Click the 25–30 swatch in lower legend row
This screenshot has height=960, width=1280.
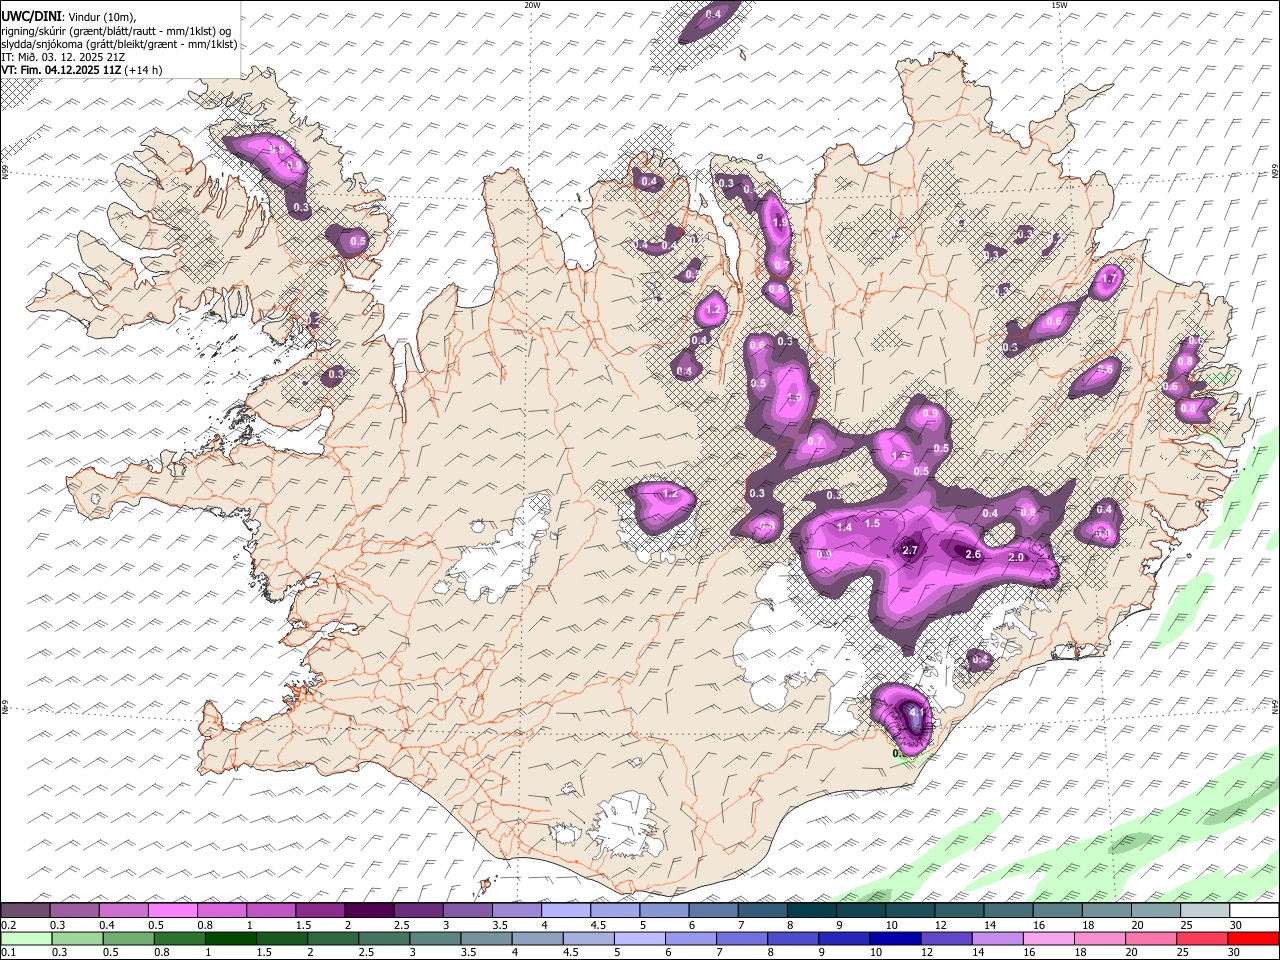(x=1202, y=938)
